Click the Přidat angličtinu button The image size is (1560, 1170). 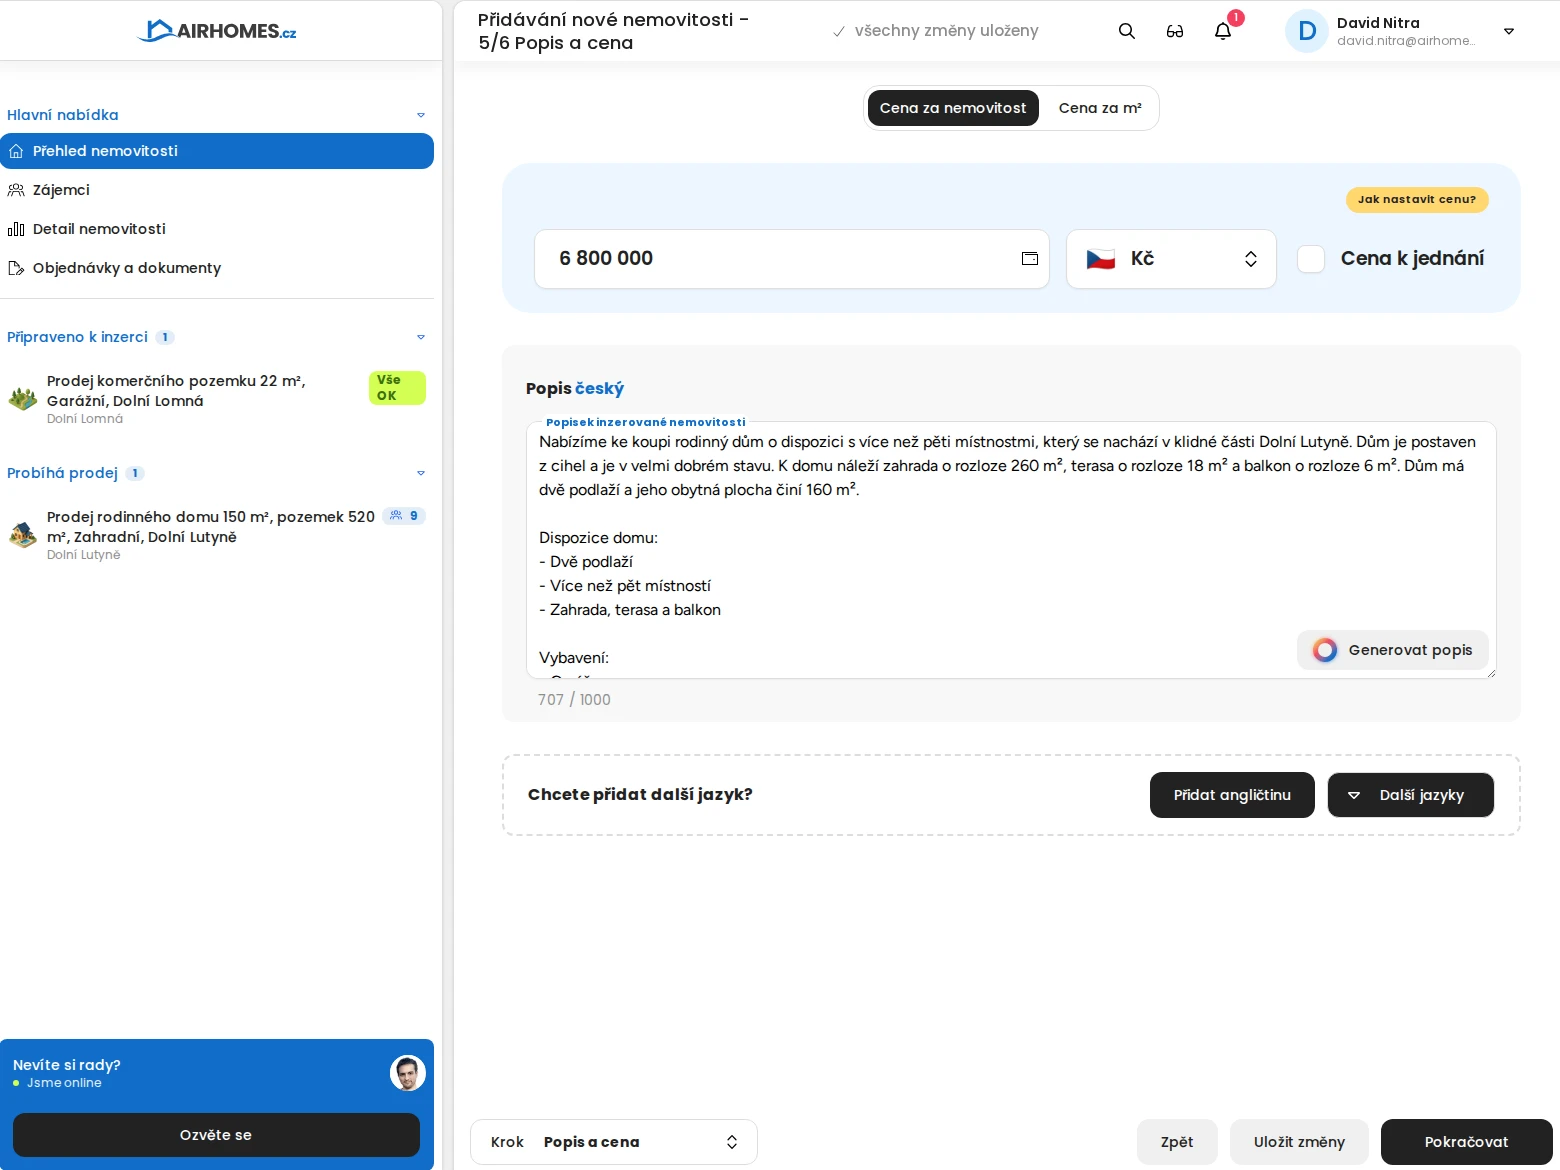click(1232, 795)
